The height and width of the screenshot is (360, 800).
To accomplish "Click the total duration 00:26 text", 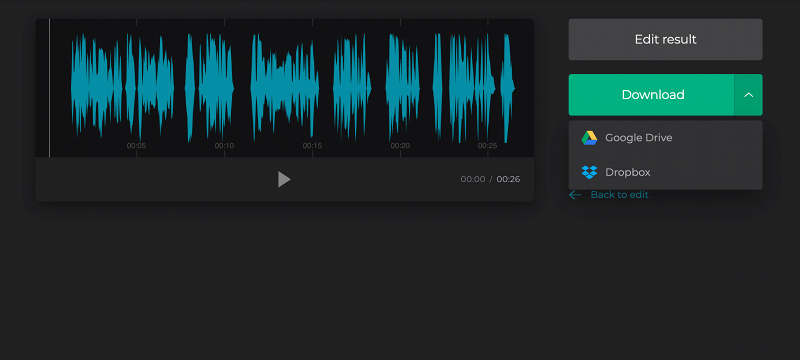I will 508,179.
